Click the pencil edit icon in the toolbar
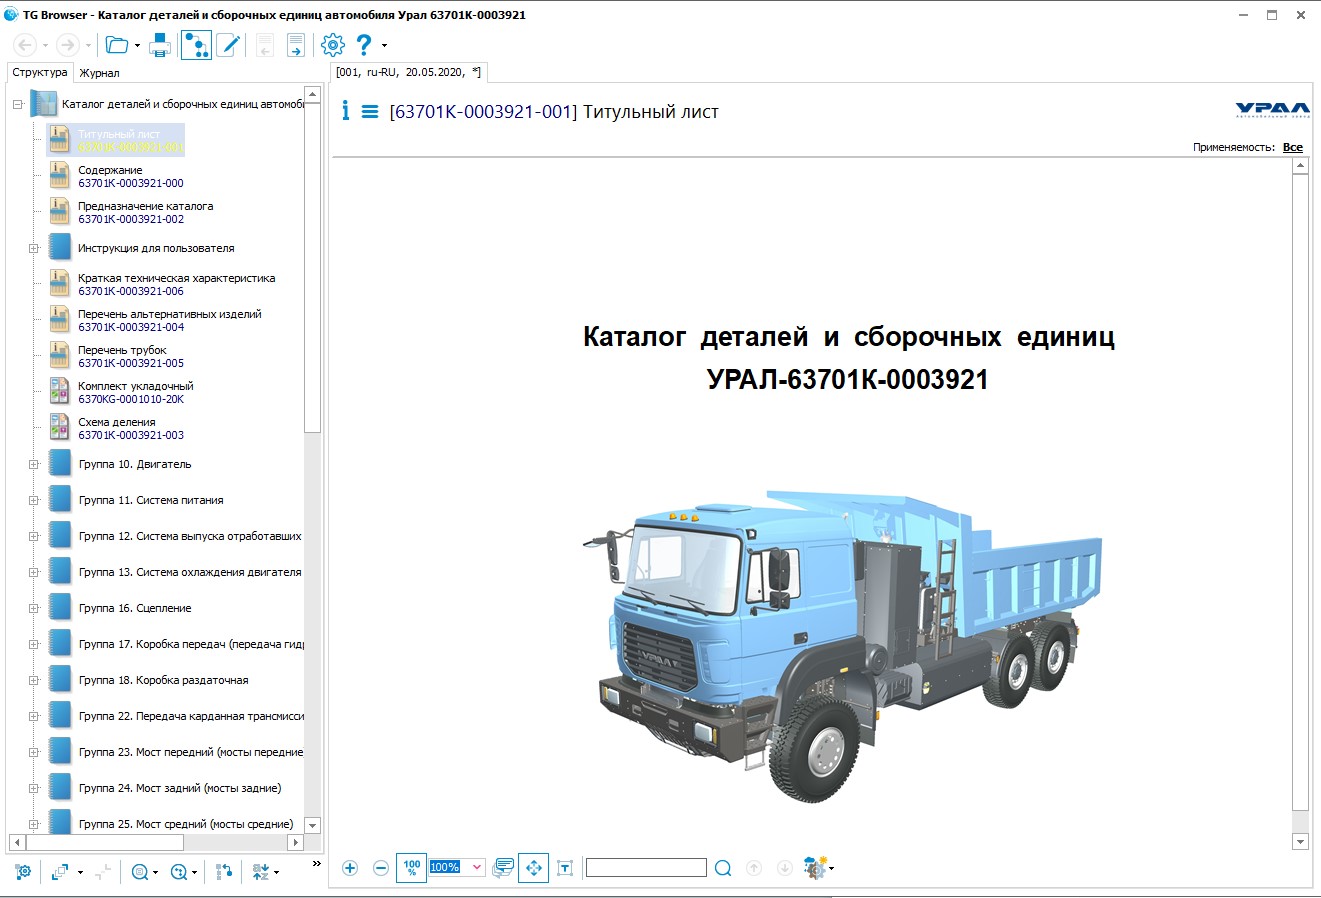 point(228,45)
